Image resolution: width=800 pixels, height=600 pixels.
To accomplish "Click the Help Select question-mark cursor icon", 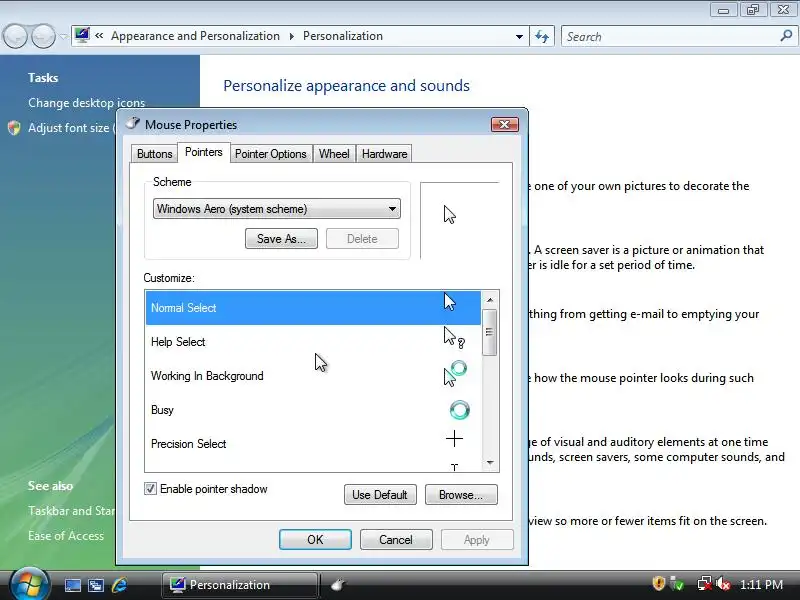I will point(454,338).
